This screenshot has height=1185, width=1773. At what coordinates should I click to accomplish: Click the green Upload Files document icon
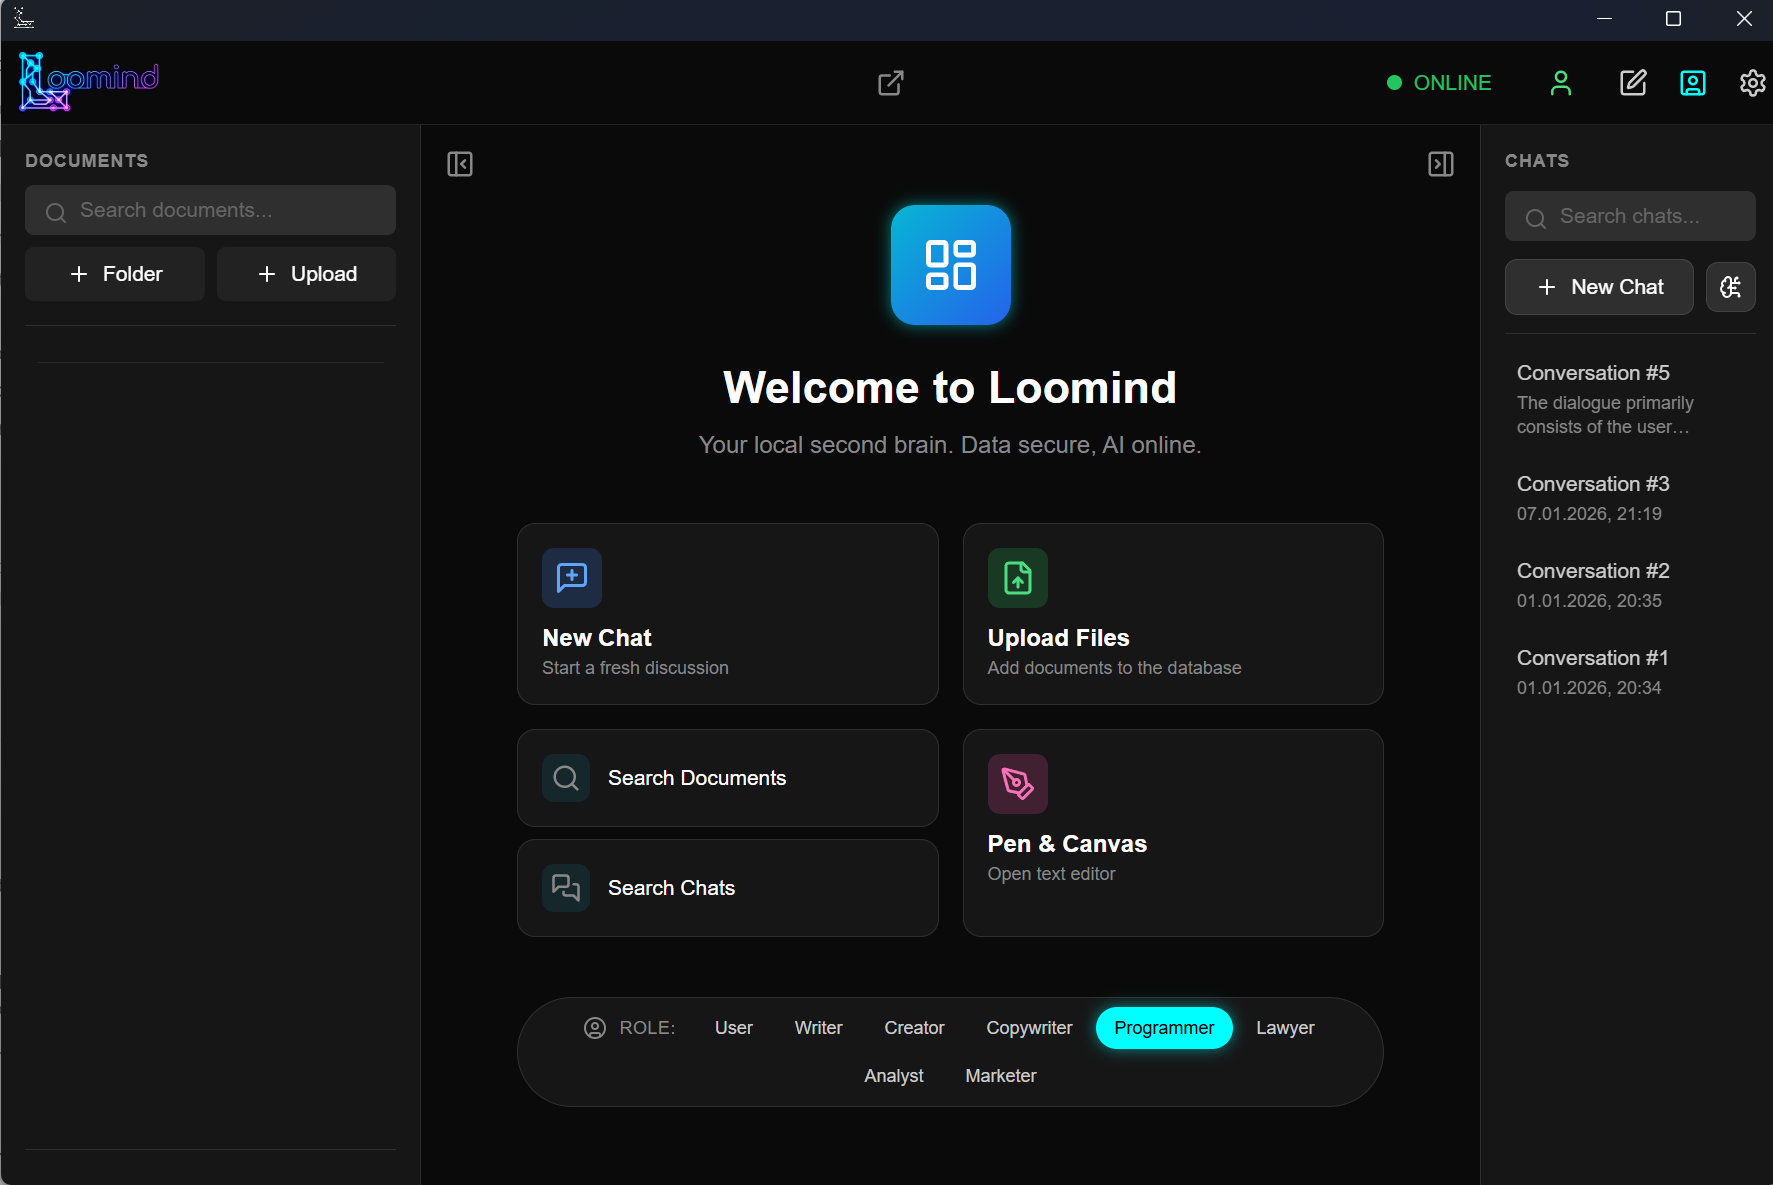[x=1017, y=577]
